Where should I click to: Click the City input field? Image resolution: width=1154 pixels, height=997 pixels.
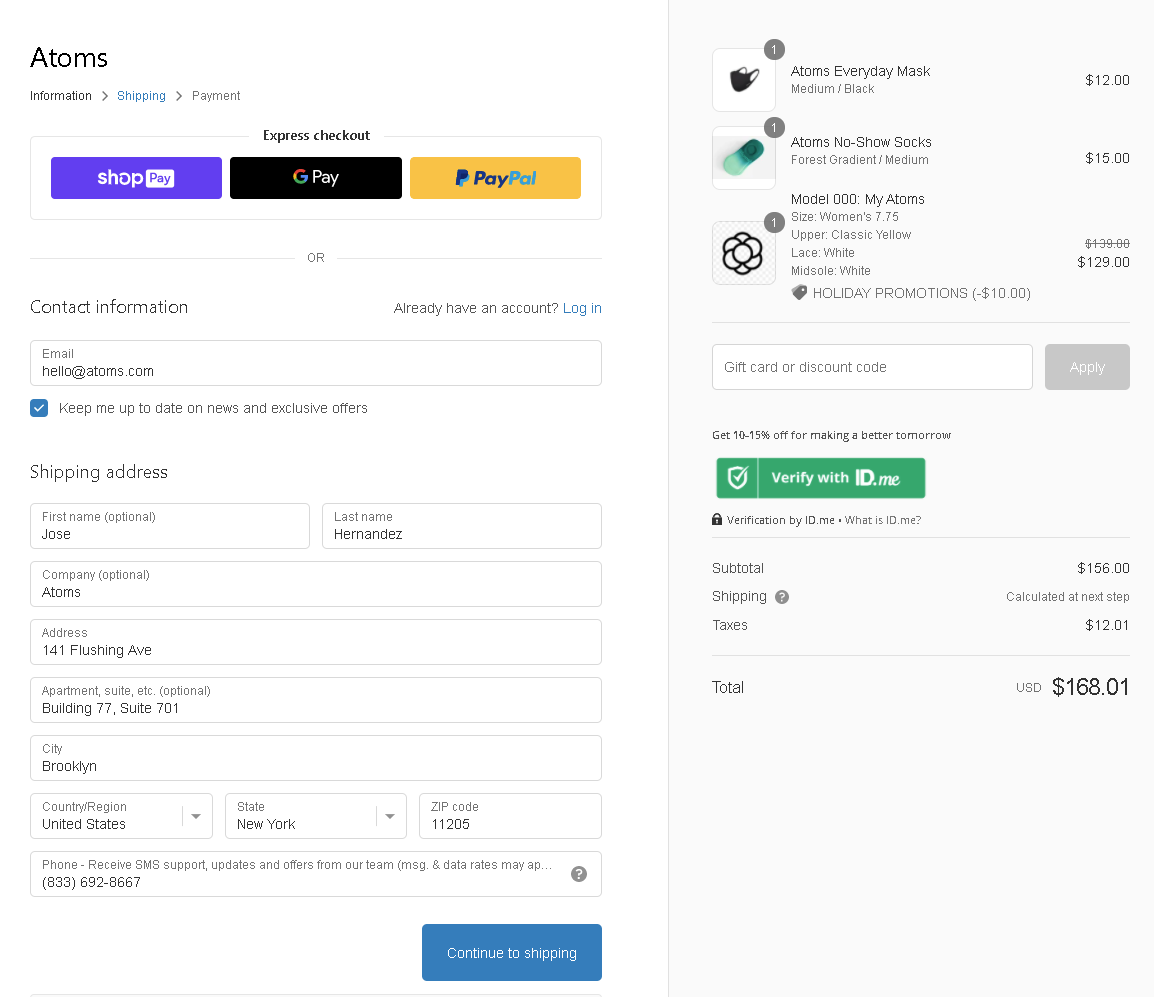[316, 758]
